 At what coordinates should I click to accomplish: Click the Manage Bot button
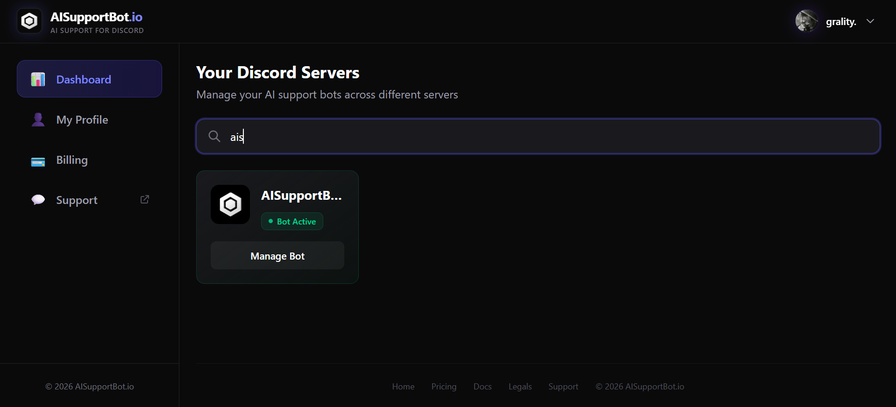[x=277, y=256]
